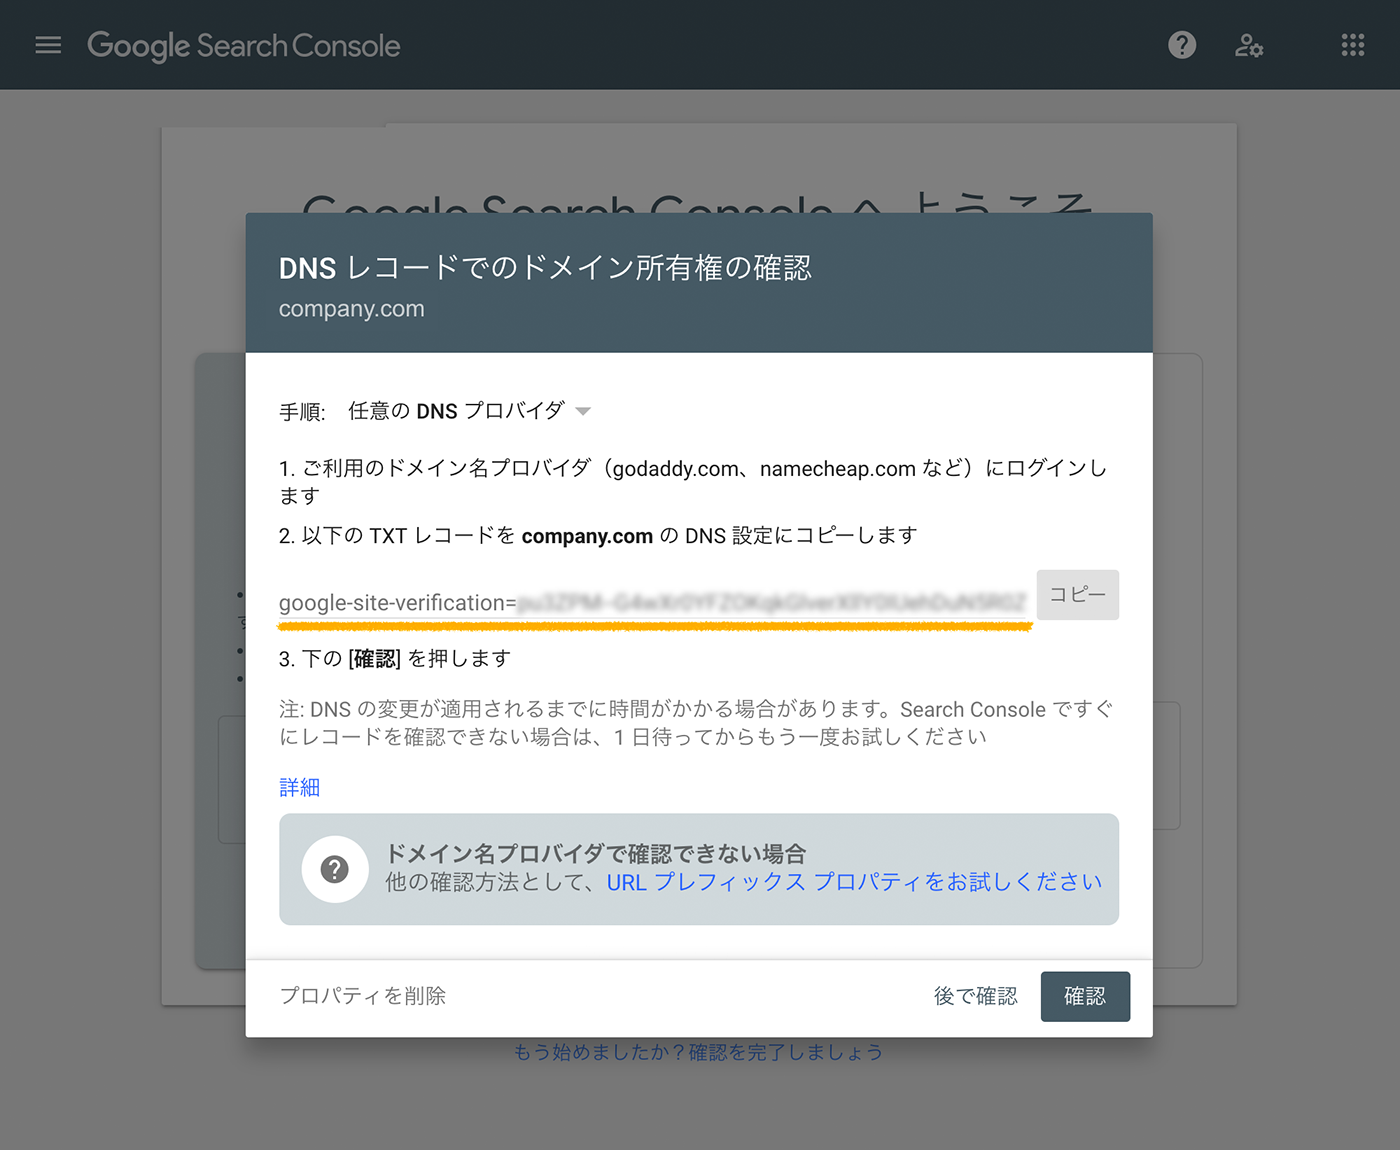Click プロパティを削除
Screen dimensions: 1400x1150
pyautogui.click(x=363, y=996)
